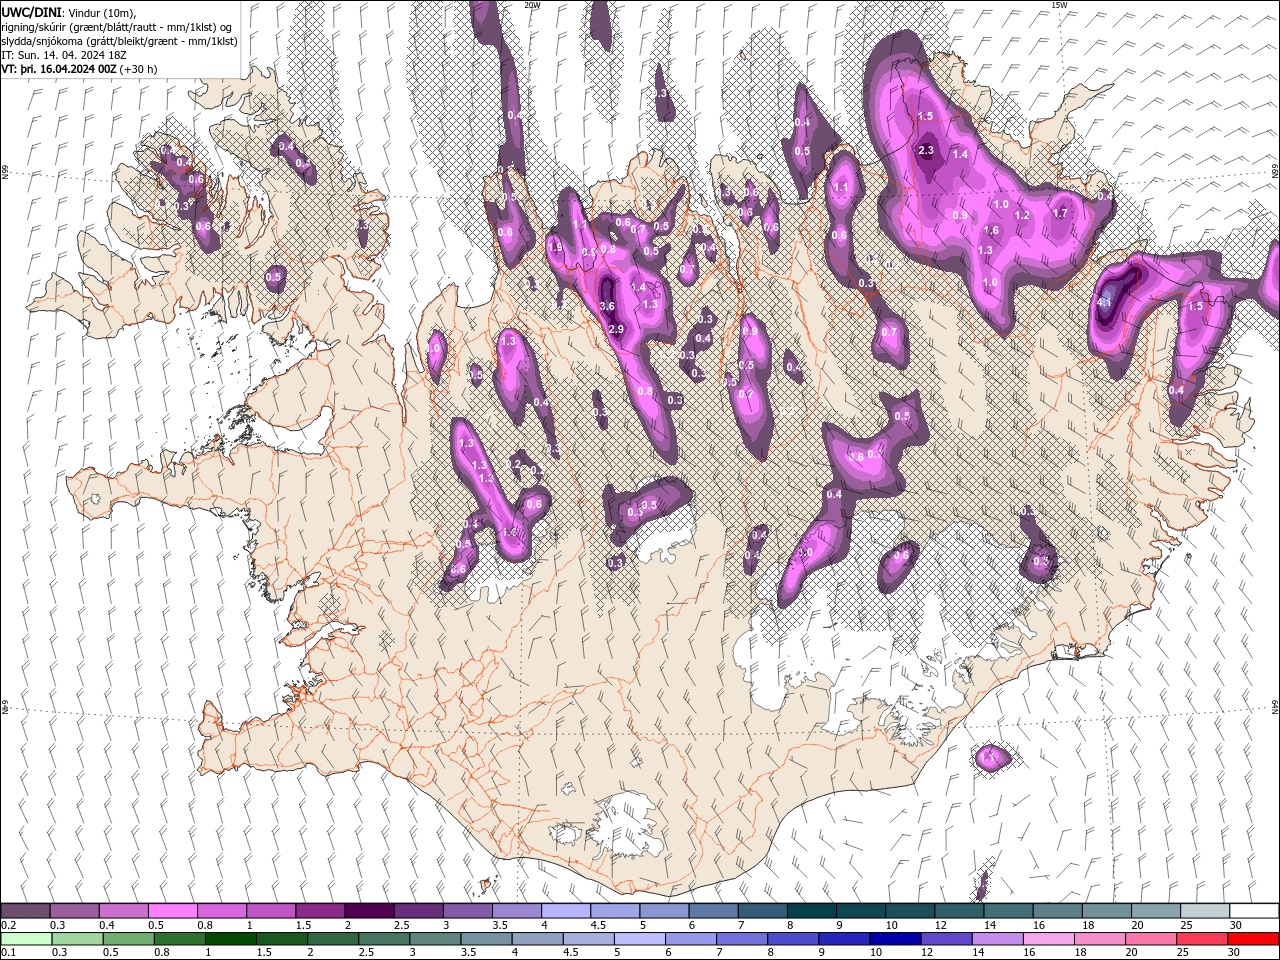1280x960 pixels.
Task: Click the pale green 0.1 rain legend swatch
Action: 25,939
